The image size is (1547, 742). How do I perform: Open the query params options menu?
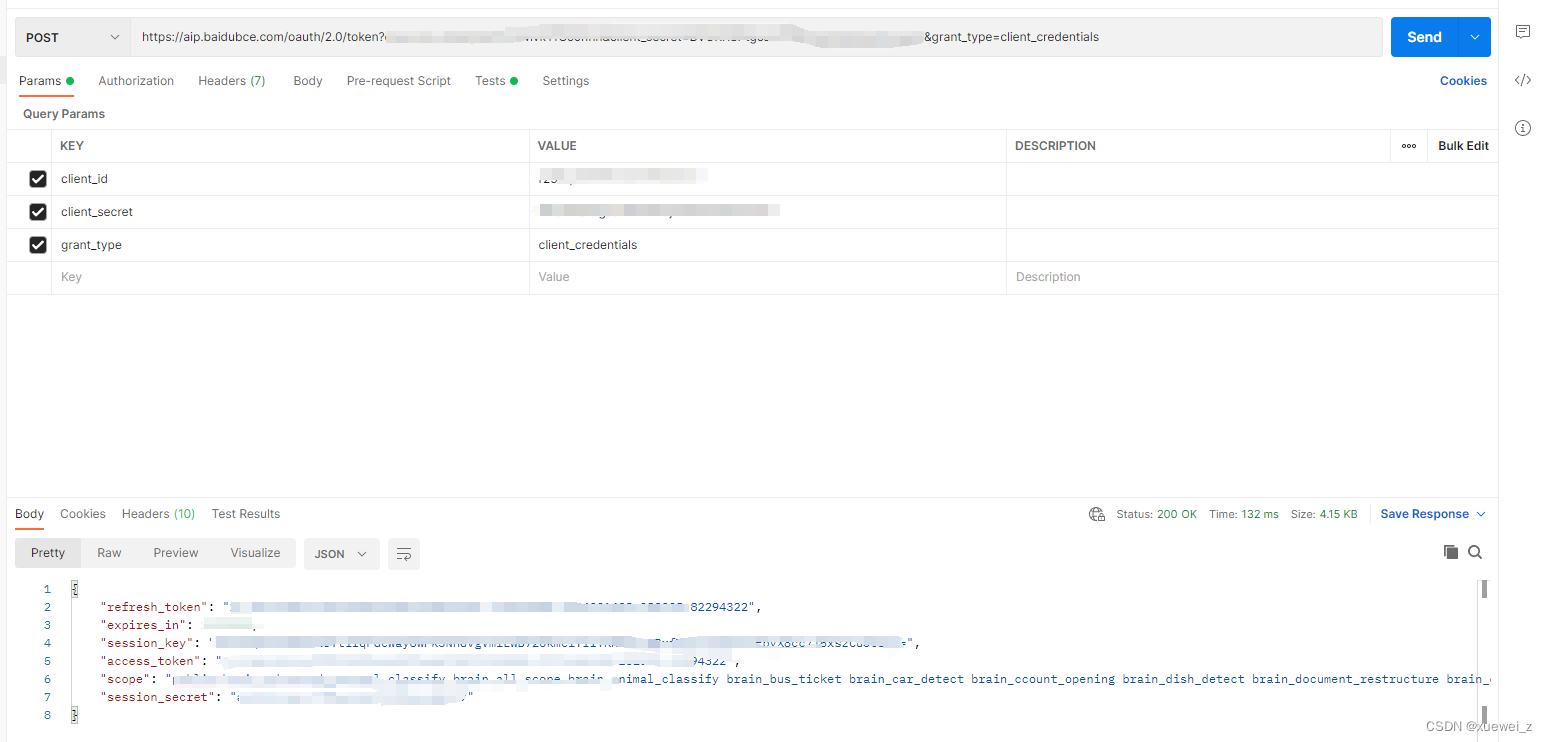(1408, 145)
